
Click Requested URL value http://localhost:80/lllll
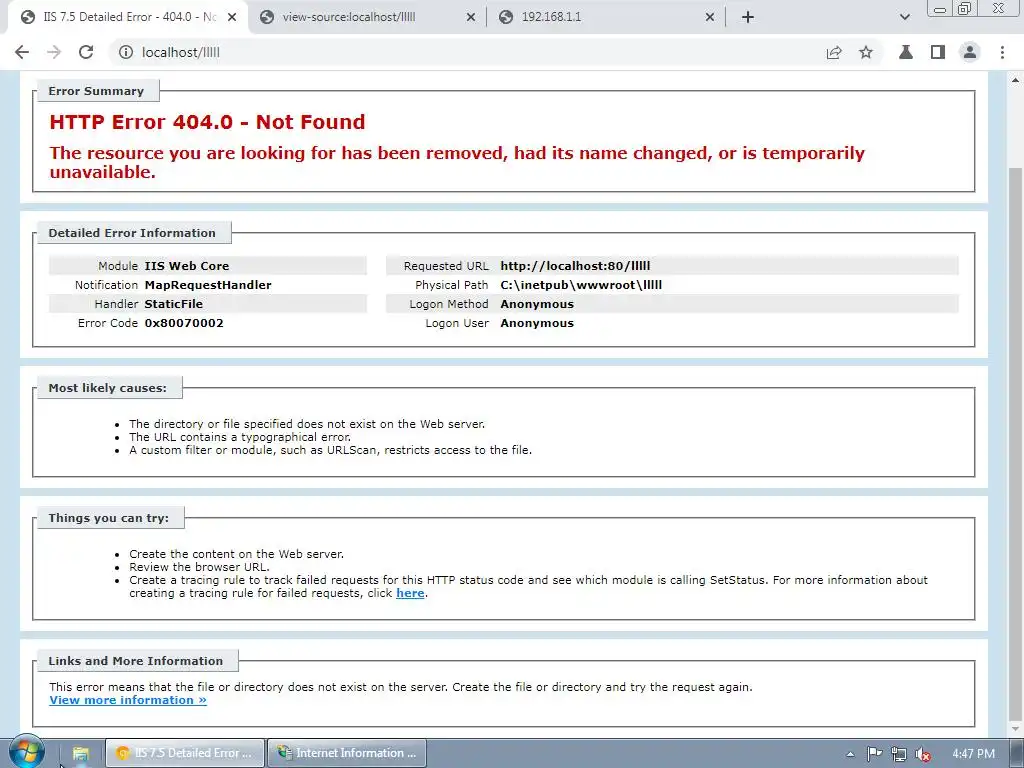[x=575, y=266]
